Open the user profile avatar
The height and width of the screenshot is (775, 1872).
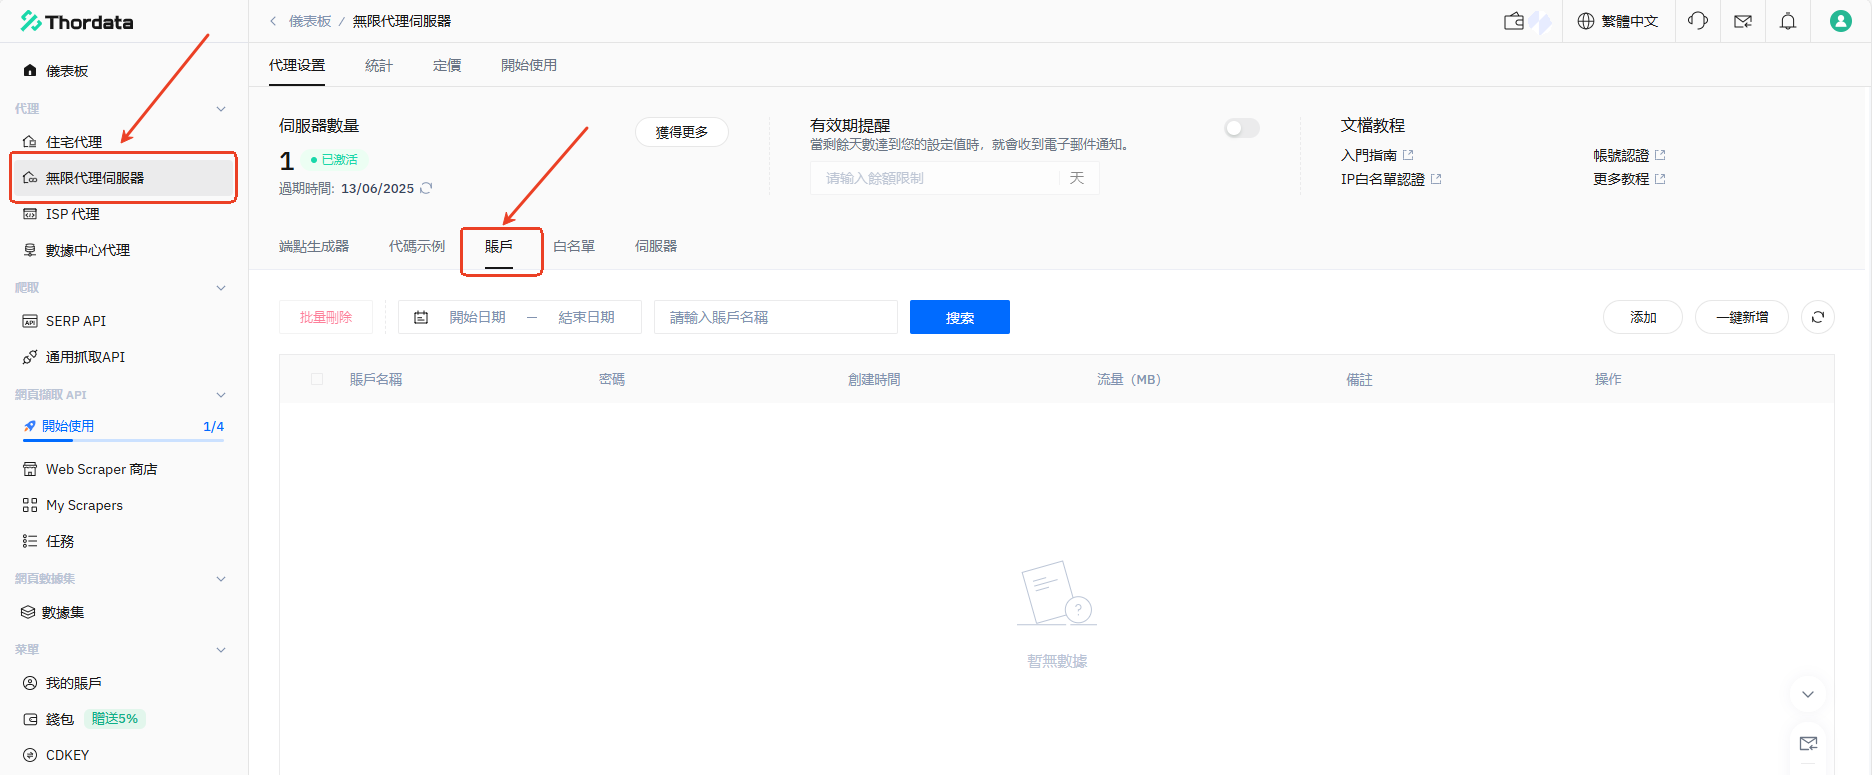tap(1840, 21)
